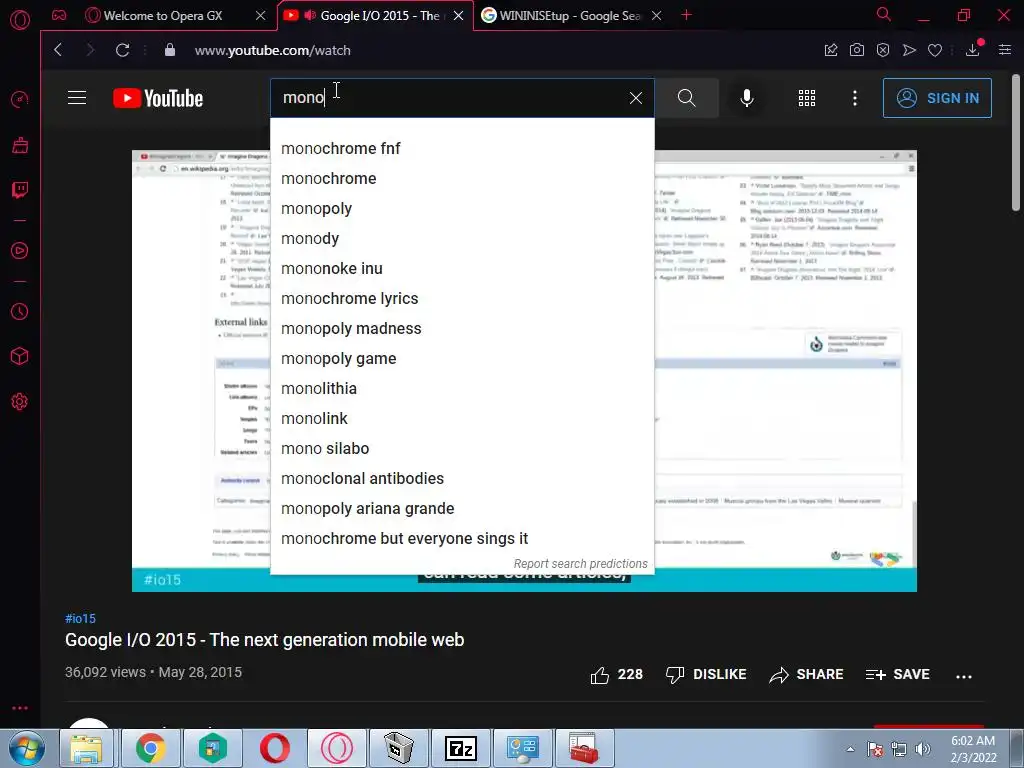Take a snapshot with camera icon
The height and width of the screenshot is (768, 1024).
tap(857, 50)
